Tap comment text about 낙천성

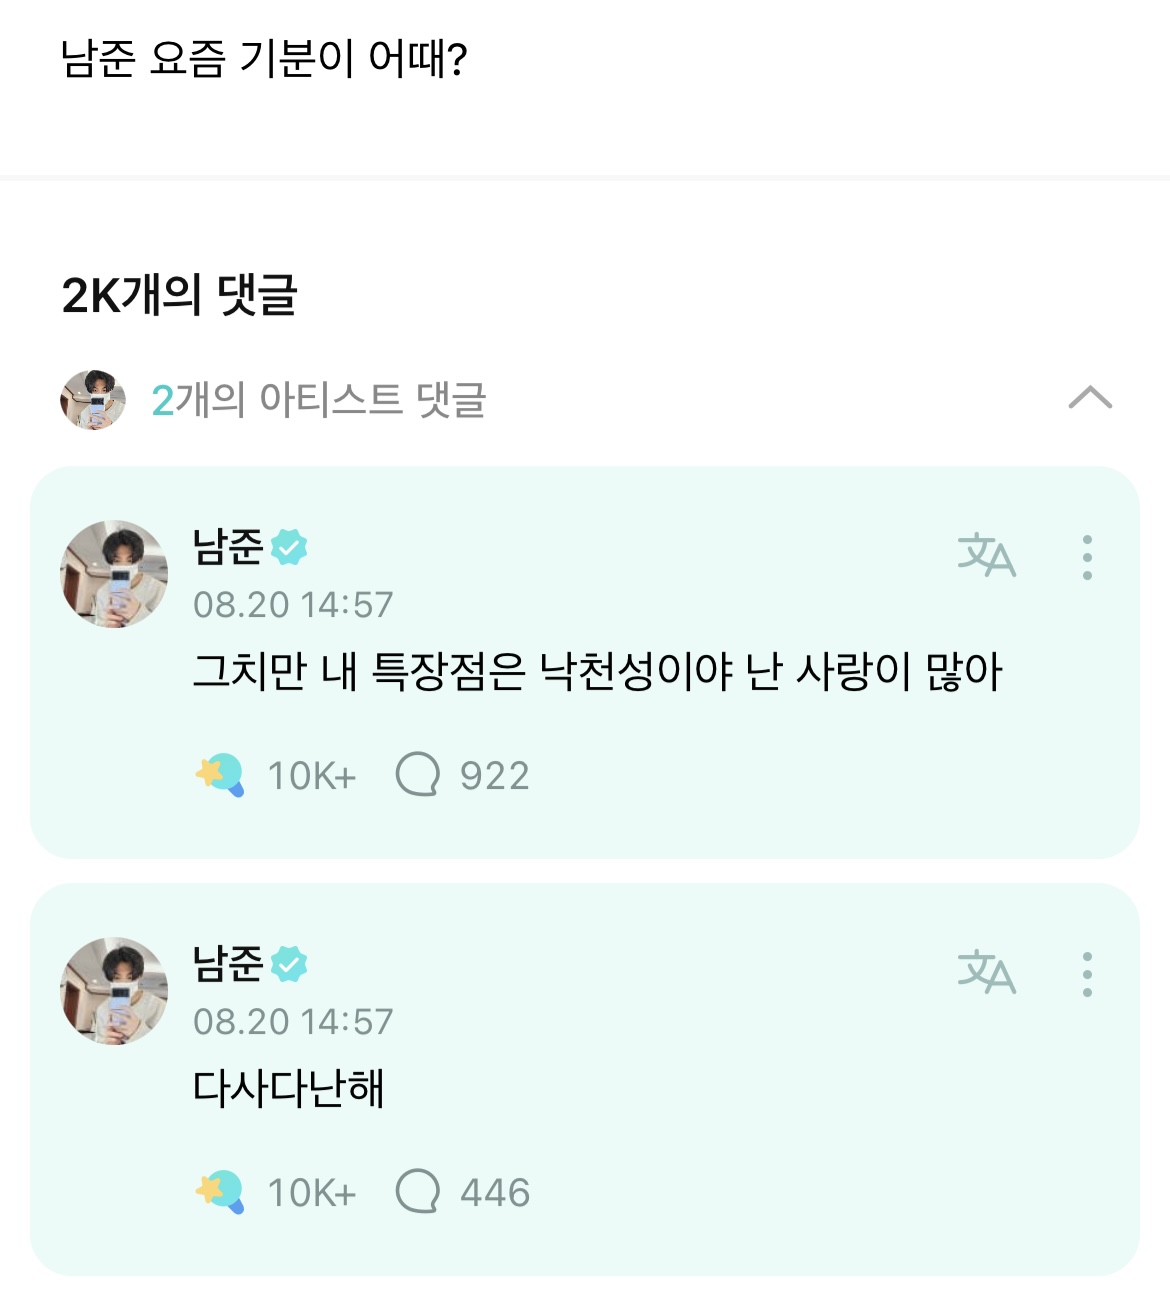click(x=596, y=671)
